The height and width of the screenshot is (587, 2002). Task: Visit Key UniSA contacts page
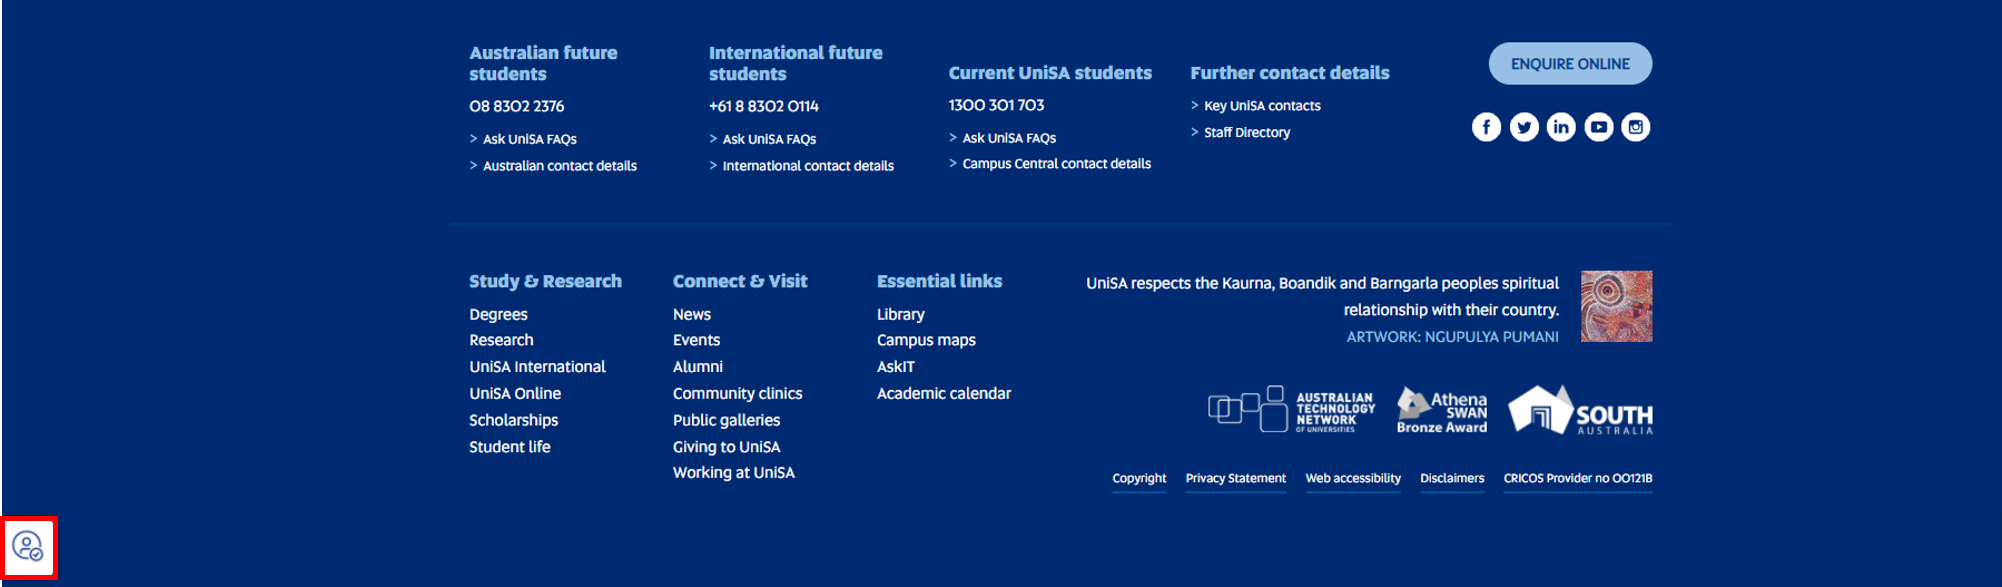[1262, 106]
